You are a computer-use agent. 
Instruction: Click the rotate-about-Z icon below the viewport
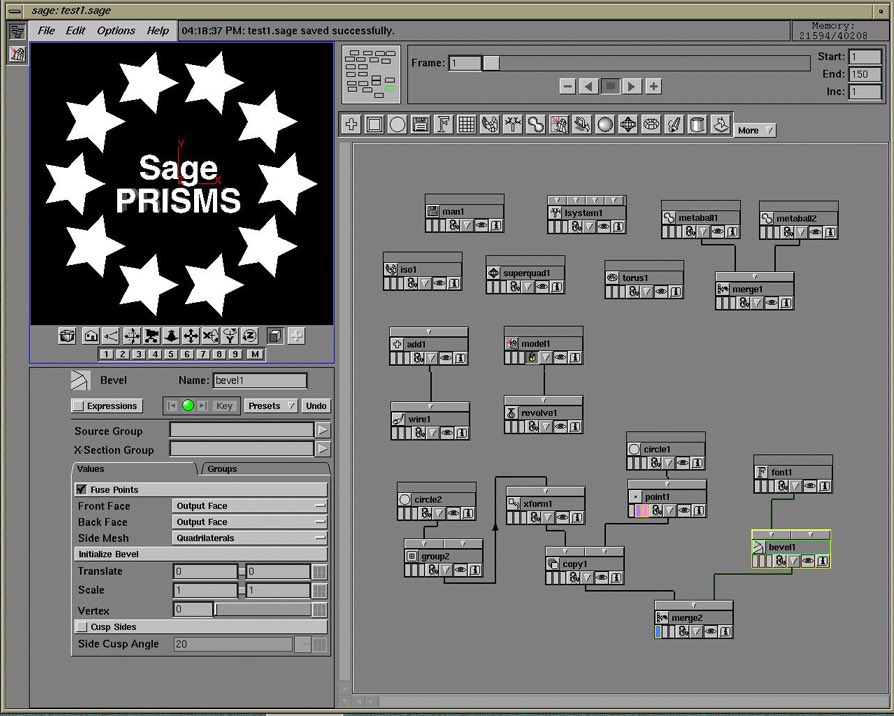250,336
